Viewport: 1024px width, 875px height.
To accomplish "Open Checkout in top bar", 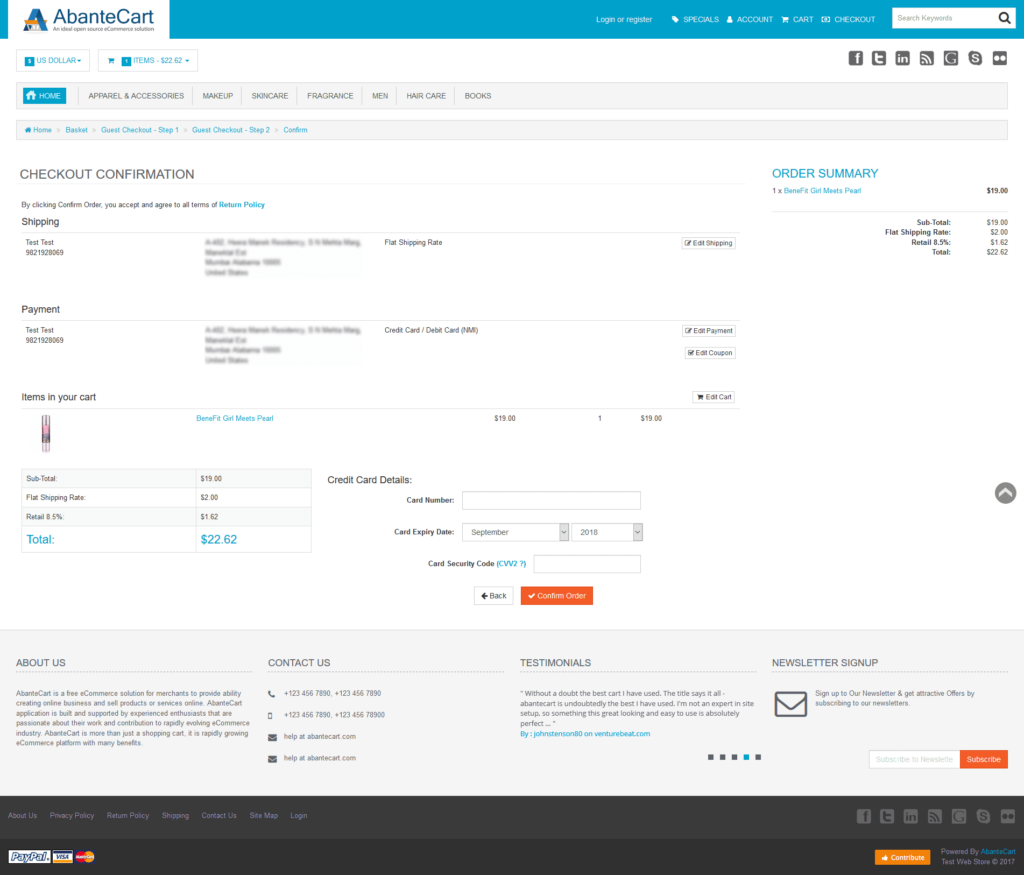I will pyautogui.click(x=848, y=20).
